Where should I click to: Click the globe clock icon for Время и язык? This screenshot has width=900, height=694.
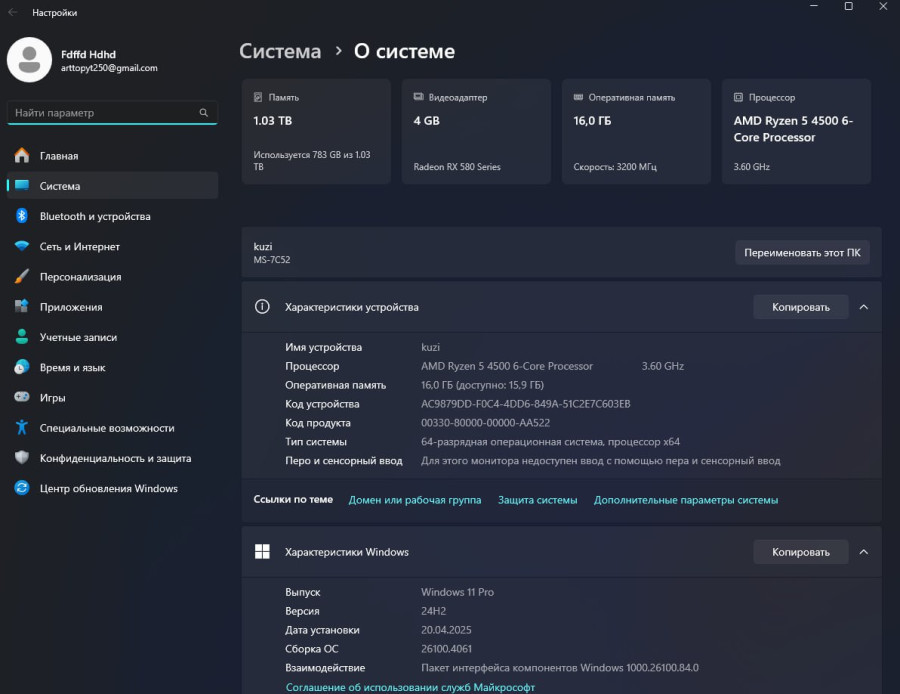[x=22, y=367]
